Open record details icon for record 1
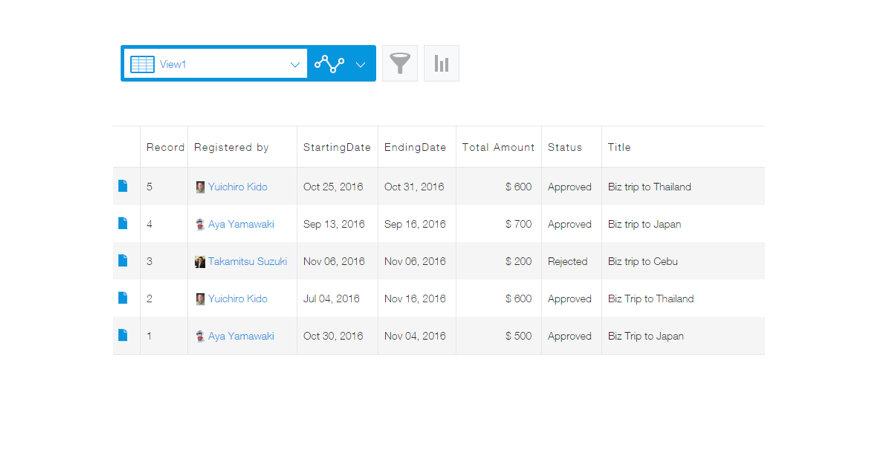The image size is (879, 450). [123, 335]
